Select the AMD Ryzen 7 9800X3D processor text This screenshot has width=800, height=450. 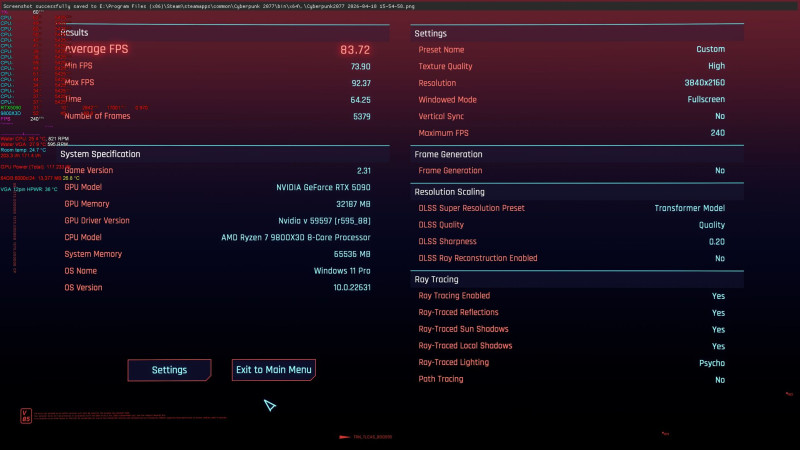(296, 237)
